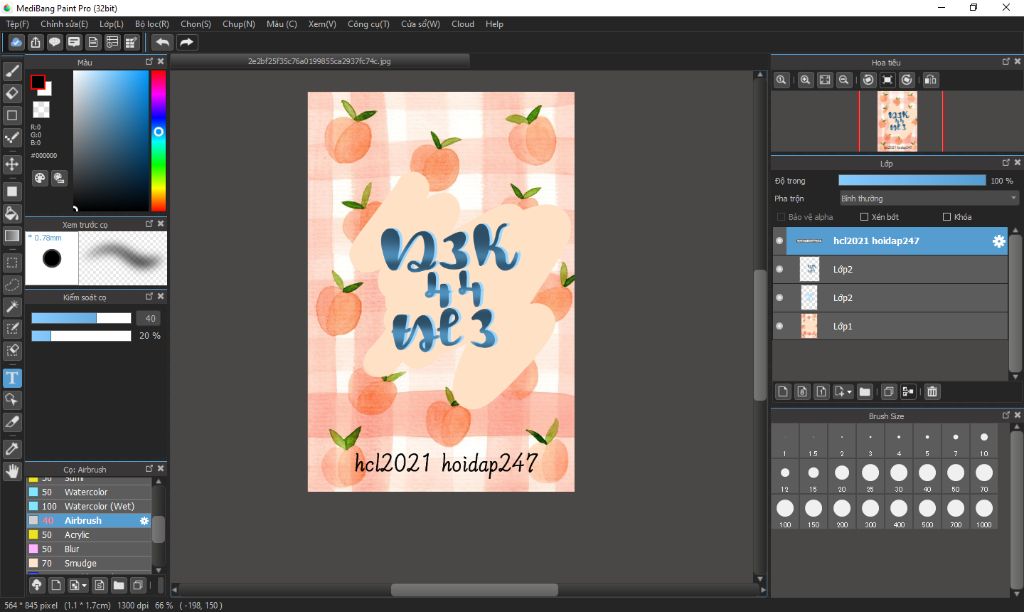Toggle visibility of Lớp1 layer
Image resolution: width=1024 pixels, height=612 pixels.
coord(779,326)
